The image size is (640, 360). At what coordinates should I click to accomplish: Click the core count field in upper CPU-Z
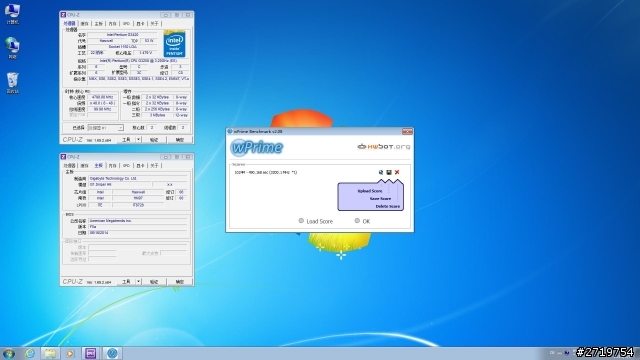tap(152, 128)
